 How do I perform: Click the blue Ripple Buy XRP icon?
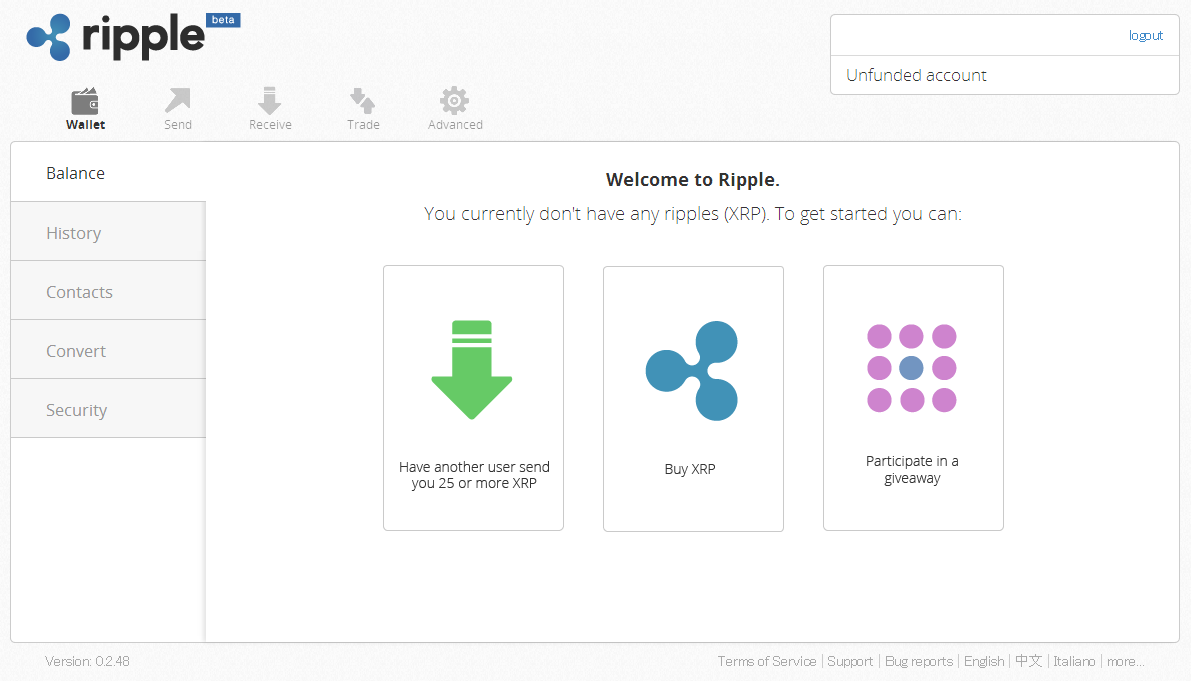tap(692, 370)
